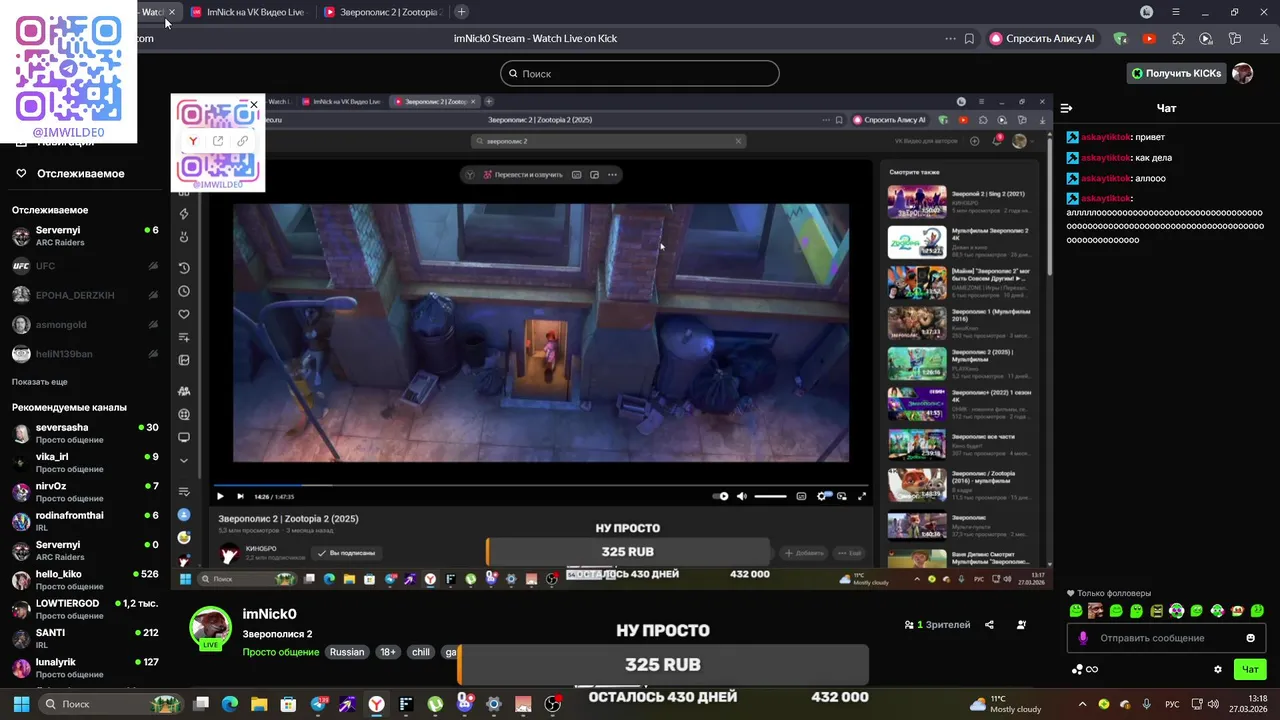Click the user follow icon beside share
The height and width of the screenshot is (720, 1280).
click(x=1021, y=625)
